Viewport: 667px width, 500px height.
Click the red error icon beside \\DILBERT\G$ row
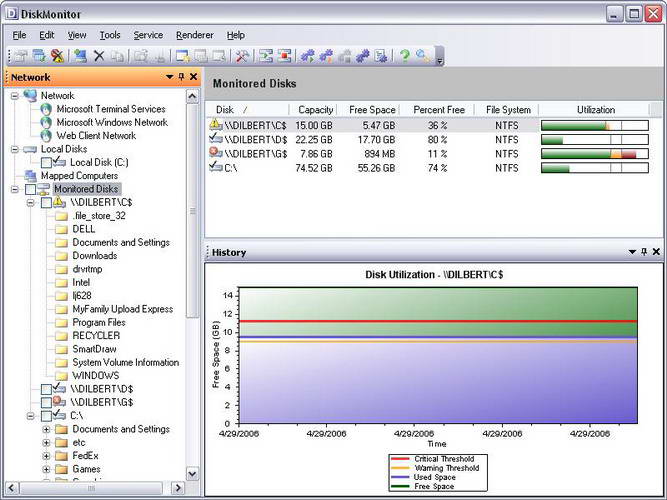coord(215,154)
